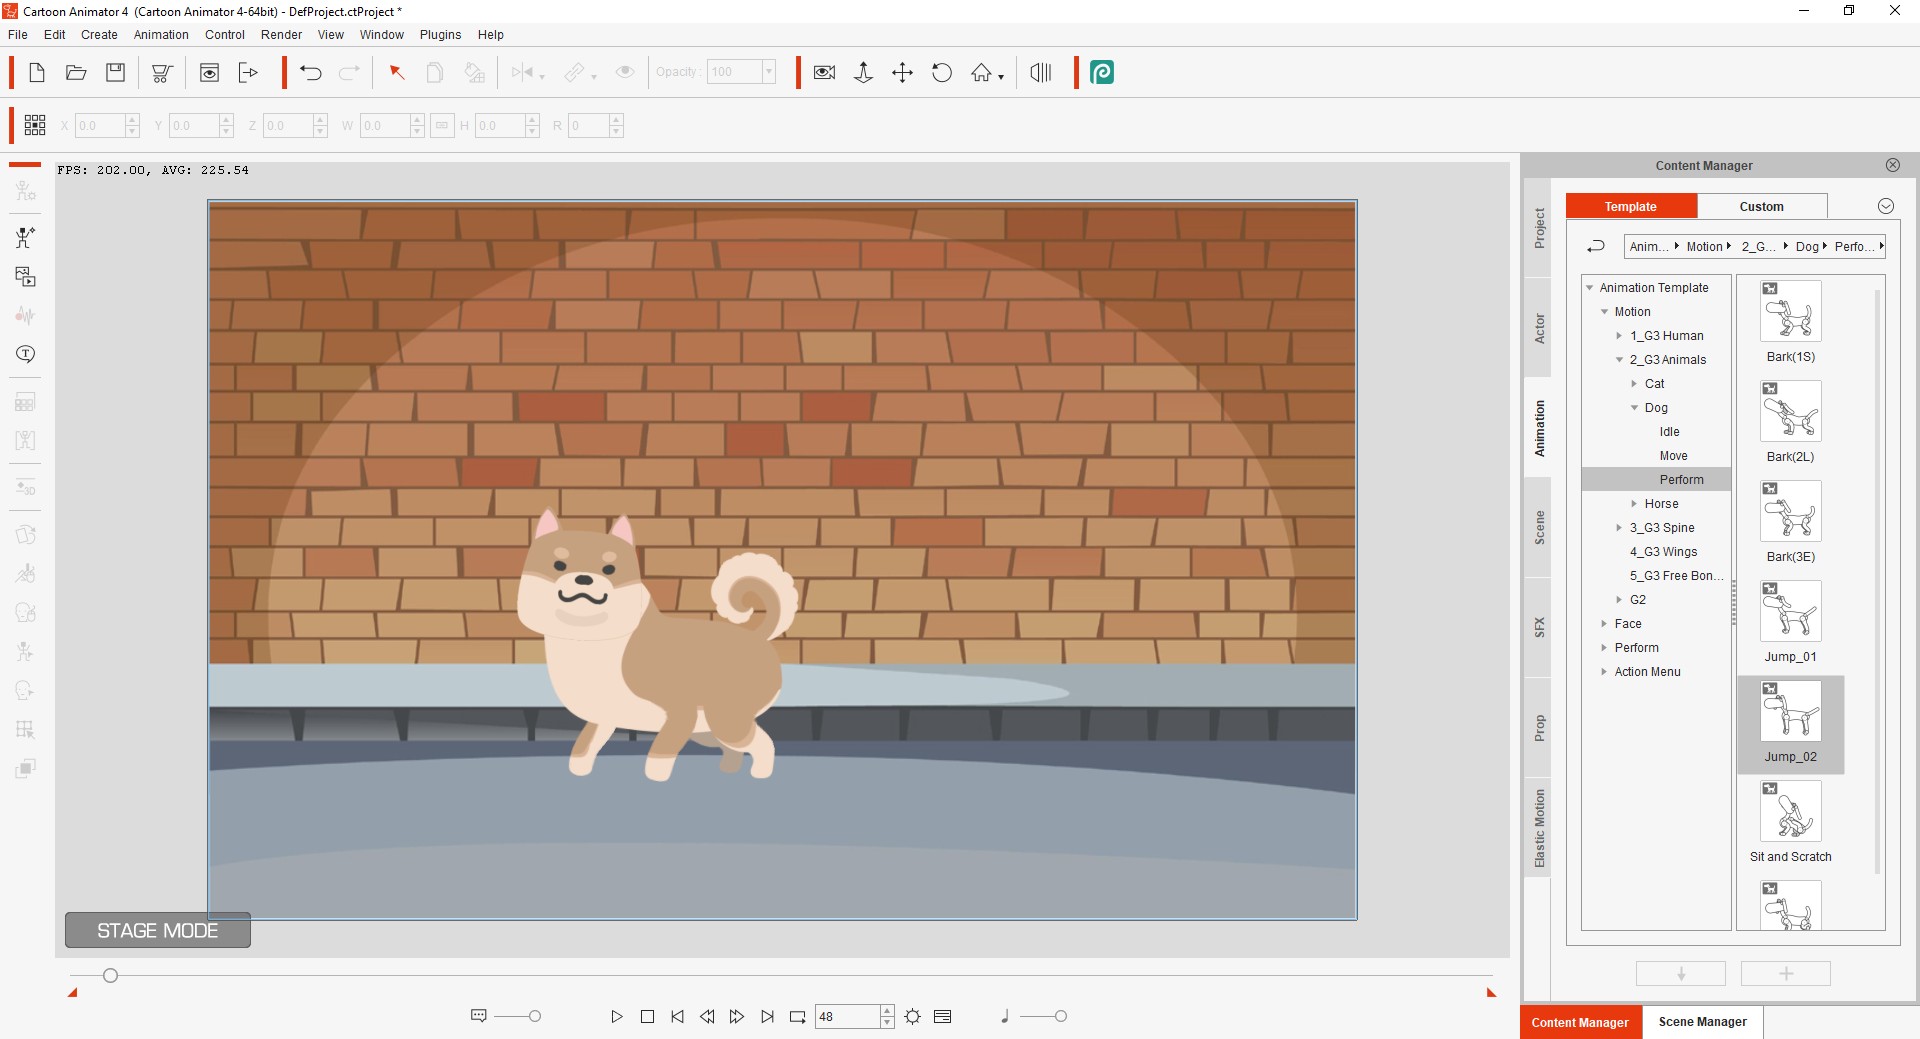Collapse the 2_G3 Animals folder
The image size is (1920, 1039).
tap(1619, 360)
